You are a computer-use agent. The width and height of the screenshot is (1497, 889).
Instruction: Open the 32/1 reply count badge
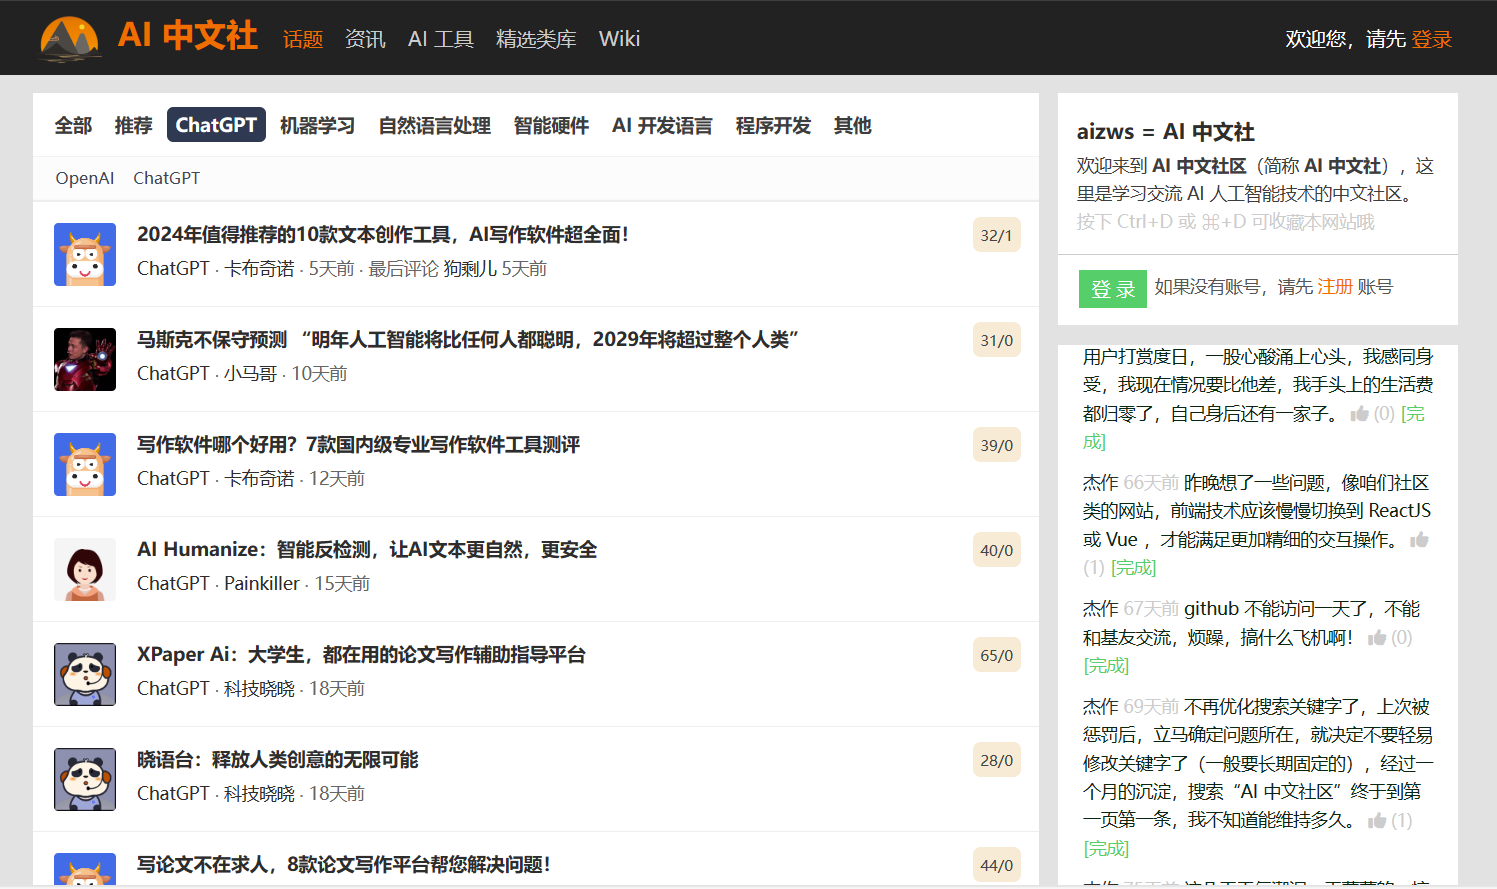click(996, 235)
